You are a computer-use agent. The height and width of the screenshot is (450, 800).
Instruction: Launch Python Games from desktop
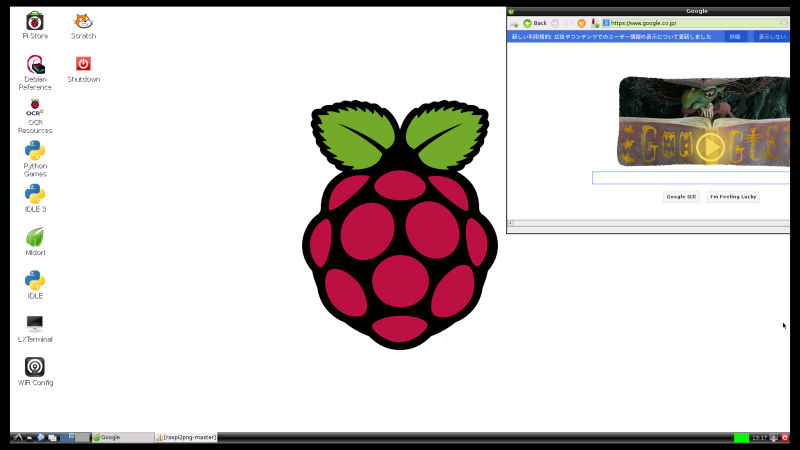point(35,151)
